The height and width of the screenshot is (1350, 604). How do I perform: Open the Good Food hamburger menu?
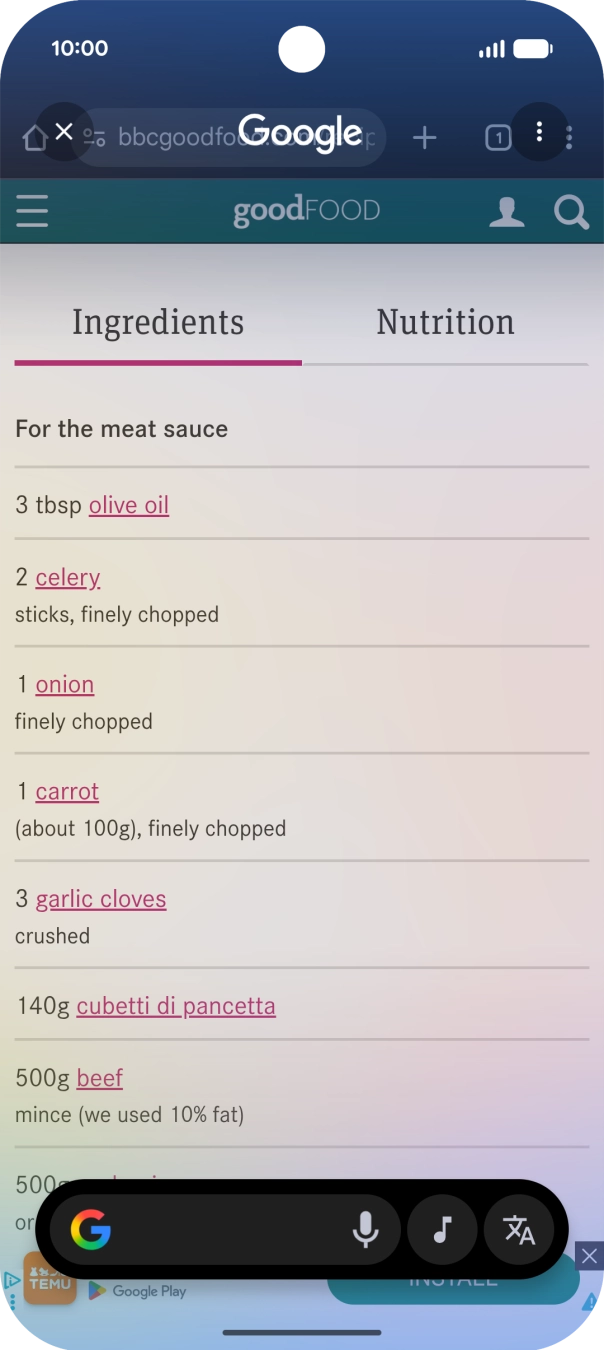32,212
